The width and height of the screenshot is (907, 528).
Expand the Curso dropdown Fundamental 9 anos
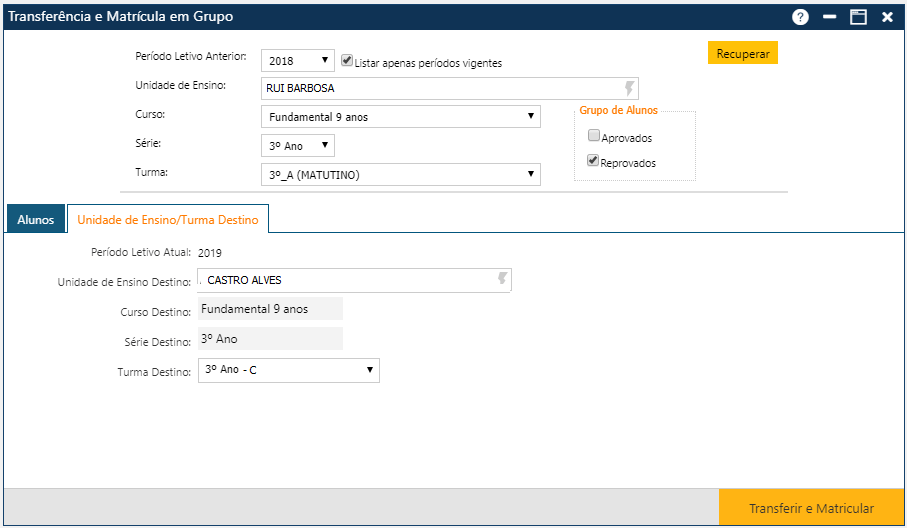click(400, 117)
